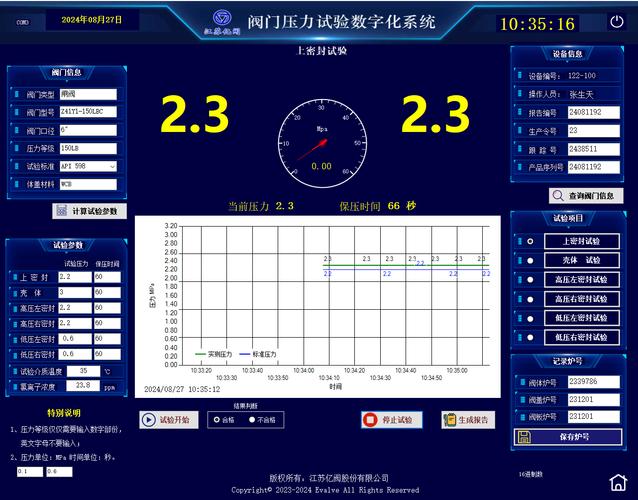The image size is (638, 500).
Task: Click the 阀盖炉号 field 231201
Action: (594, 400)
